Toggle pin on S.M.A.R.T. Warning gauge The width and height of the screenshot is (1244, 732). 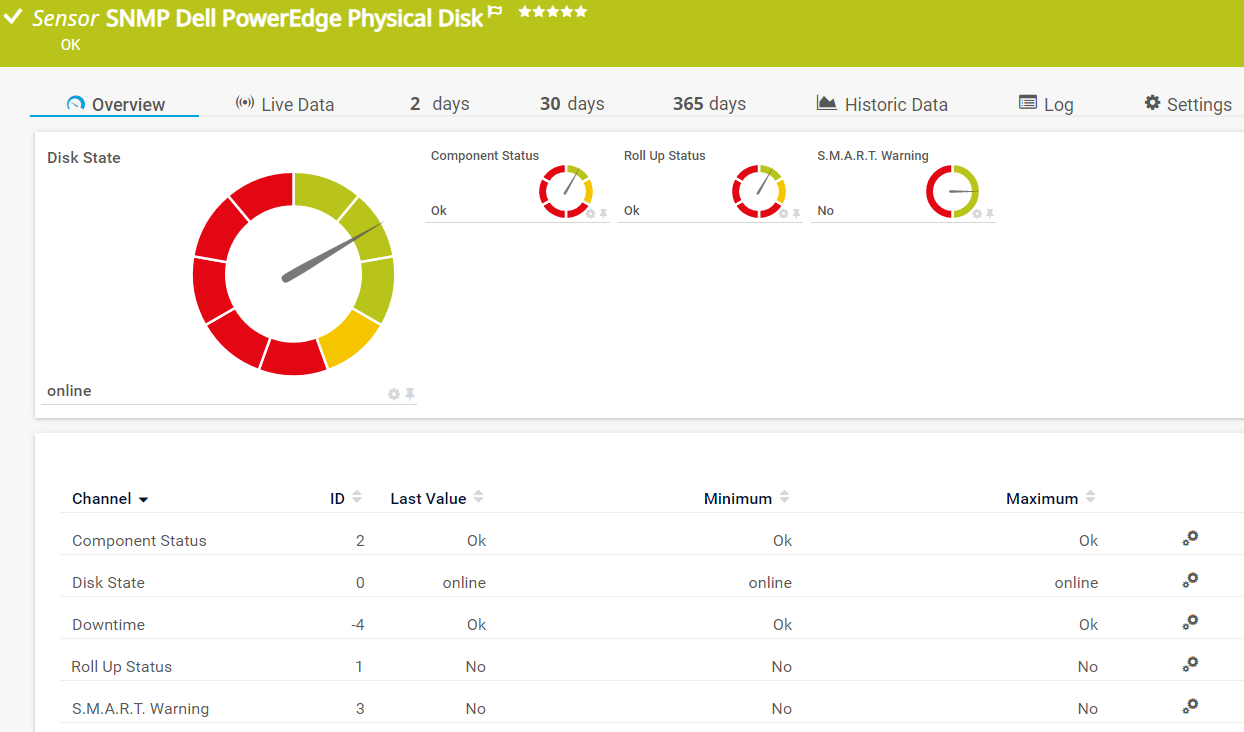[989, 213]
